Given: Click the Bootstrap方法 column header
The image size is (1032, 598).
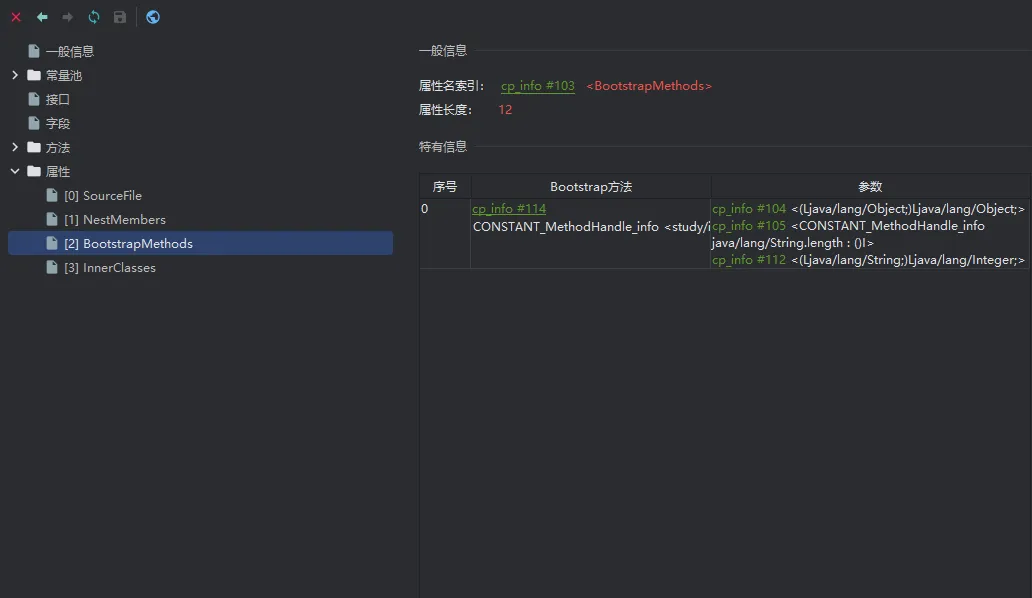Looking at the screenshot, I should (x=590, y=187).
